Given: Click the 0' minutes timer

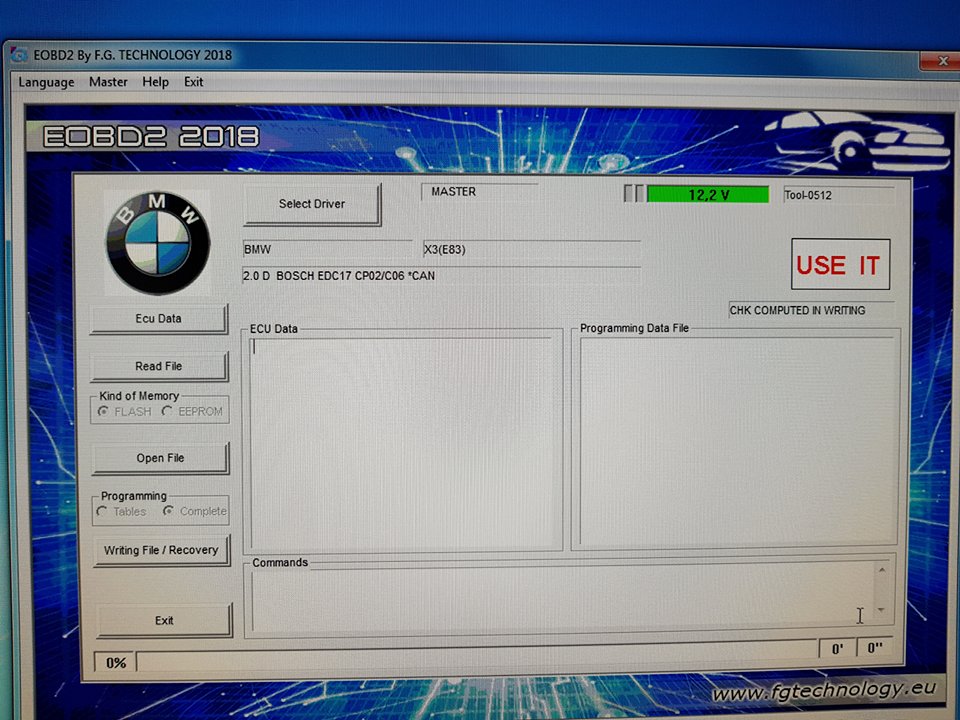Looking at the screenshot, I should 837,648.
